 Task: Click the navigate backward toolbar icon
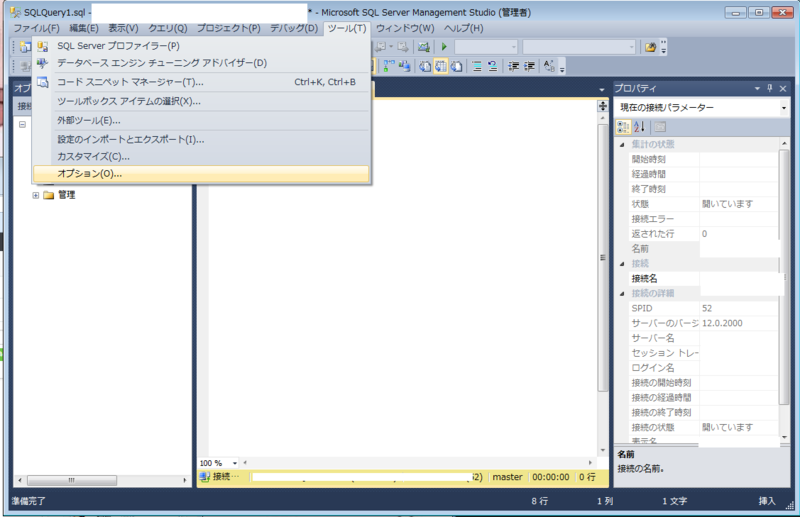(381, 47)
